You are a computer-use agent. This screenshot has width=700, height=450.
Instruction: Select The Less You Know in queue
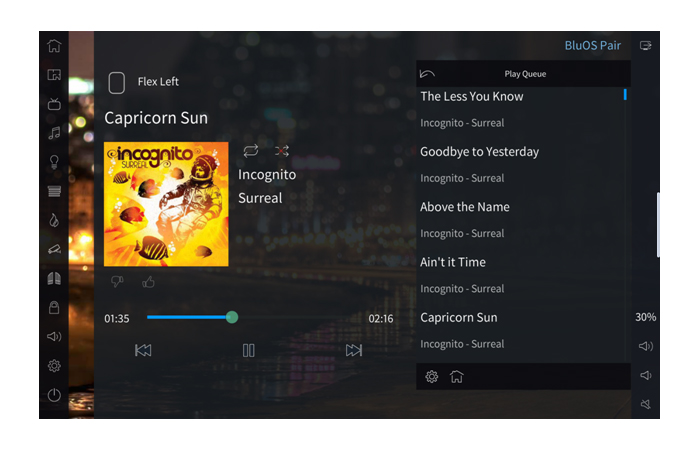(521, 109)
